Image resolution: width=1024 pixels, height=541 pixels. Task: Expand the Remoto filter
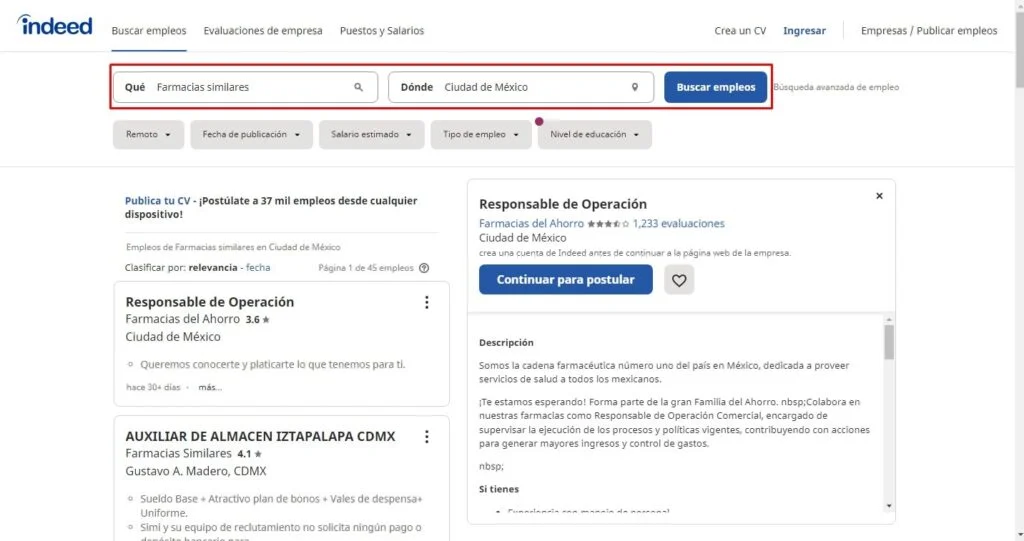coord(148,135)
